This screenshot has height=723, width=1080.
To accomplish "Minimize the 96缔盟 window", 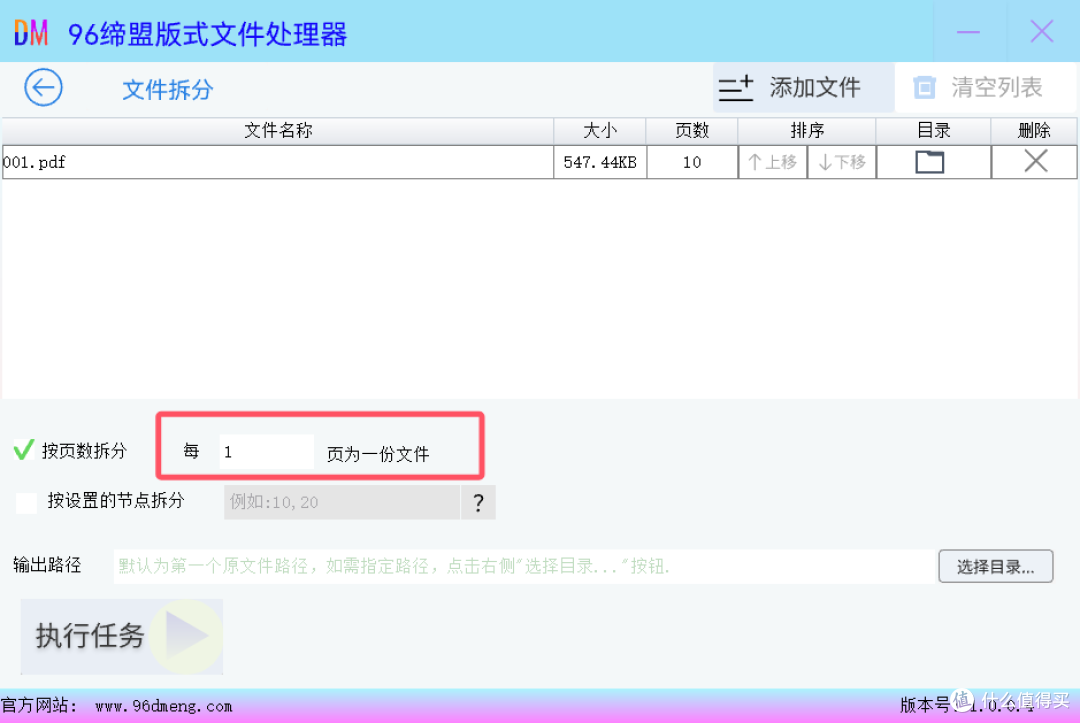I will coord(968,32).
